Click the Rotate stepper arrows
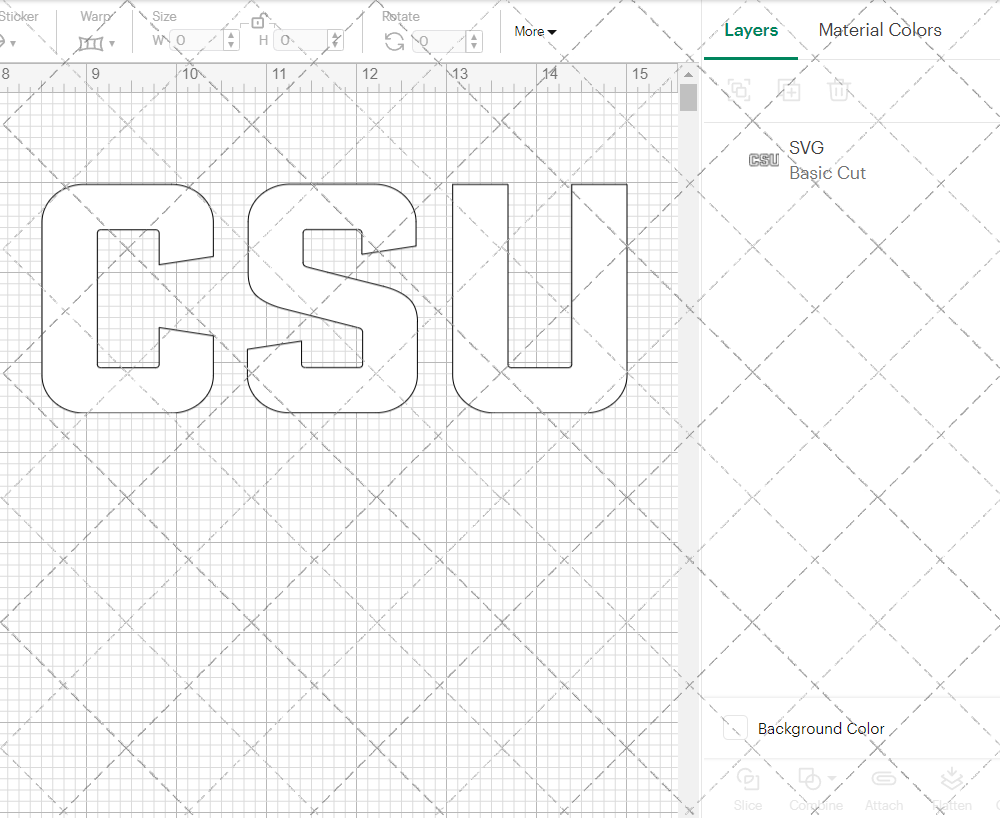The height and width of the screenshot is (818, 1000). (x=474, y=42)
